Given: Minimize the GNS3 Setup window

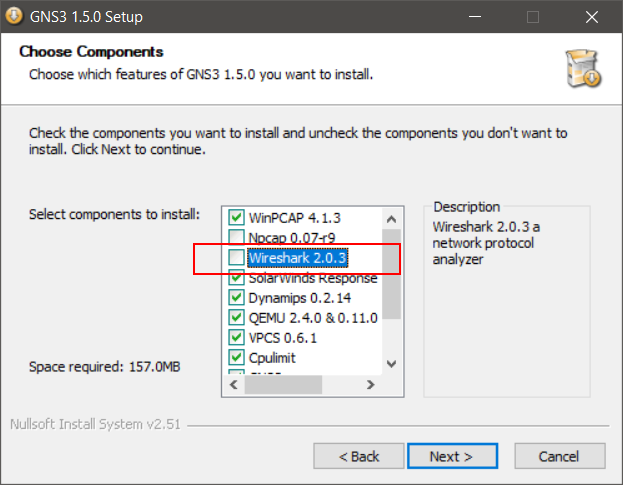Looking at the screenshot, I should (x=475, y=17).
